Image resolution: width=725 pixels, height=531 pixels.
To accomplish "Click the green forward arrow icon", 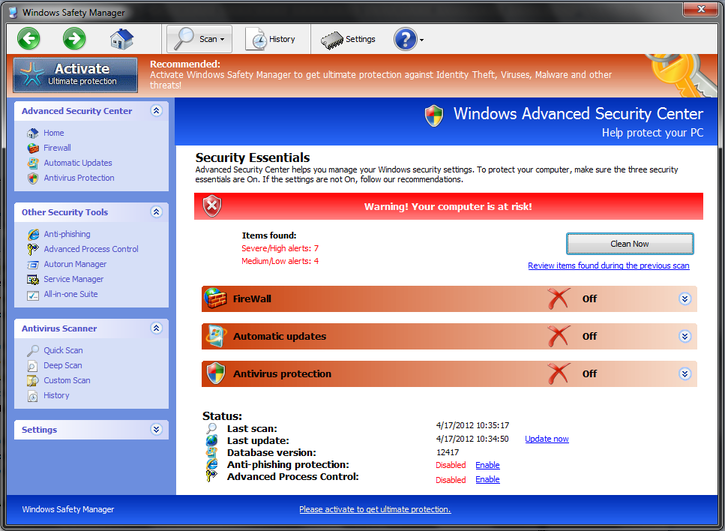I will point(74,38).
